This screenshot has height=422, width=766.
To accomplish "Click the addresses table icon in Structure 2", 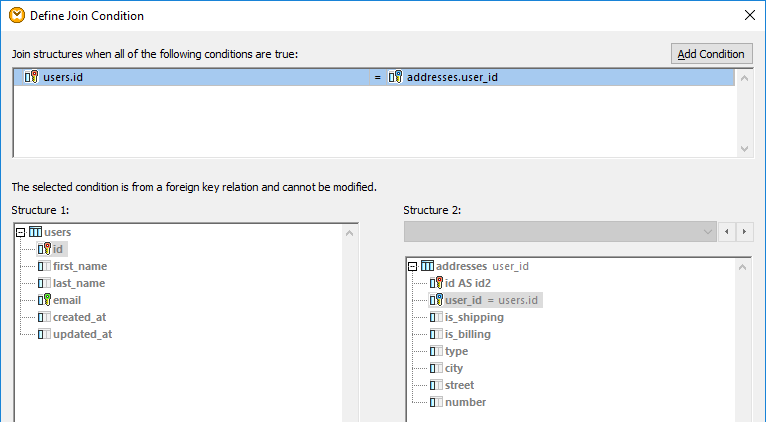I will coord(427,266).
